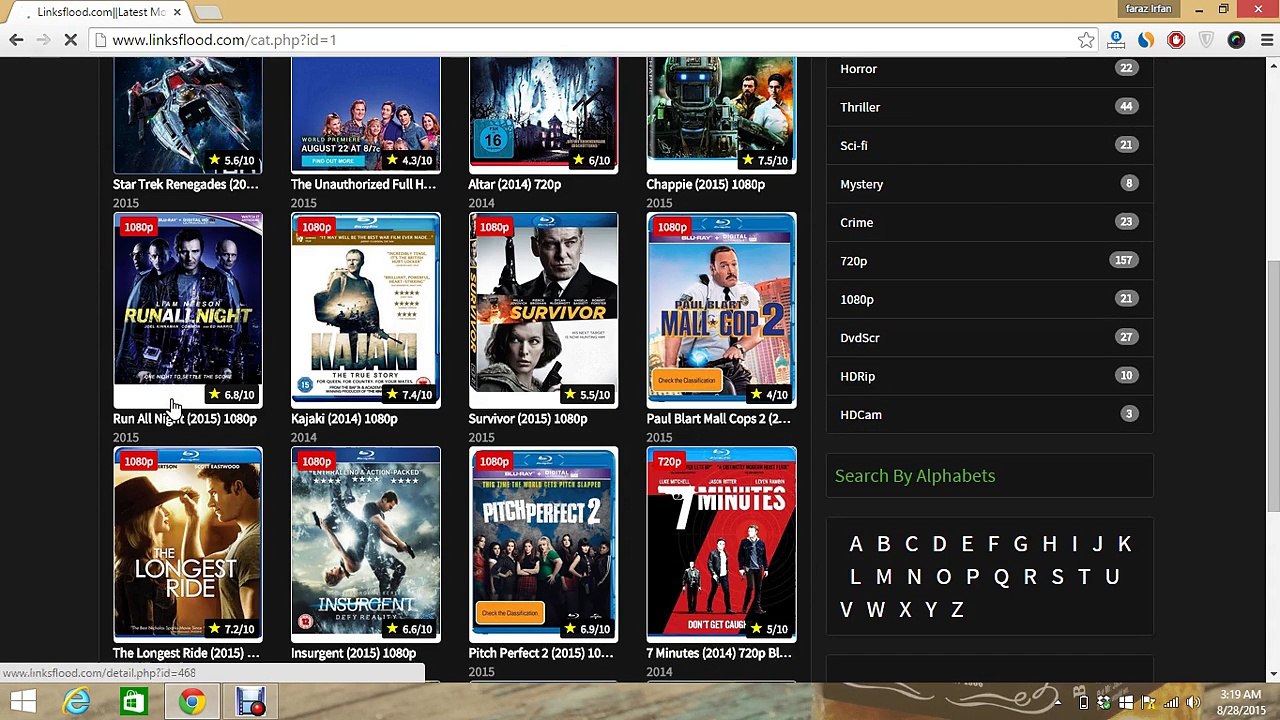The height and width of the screenshot is (720, 1280).
Task: Click The Unauthorized Full H... title link
Action: pos(363,184)
